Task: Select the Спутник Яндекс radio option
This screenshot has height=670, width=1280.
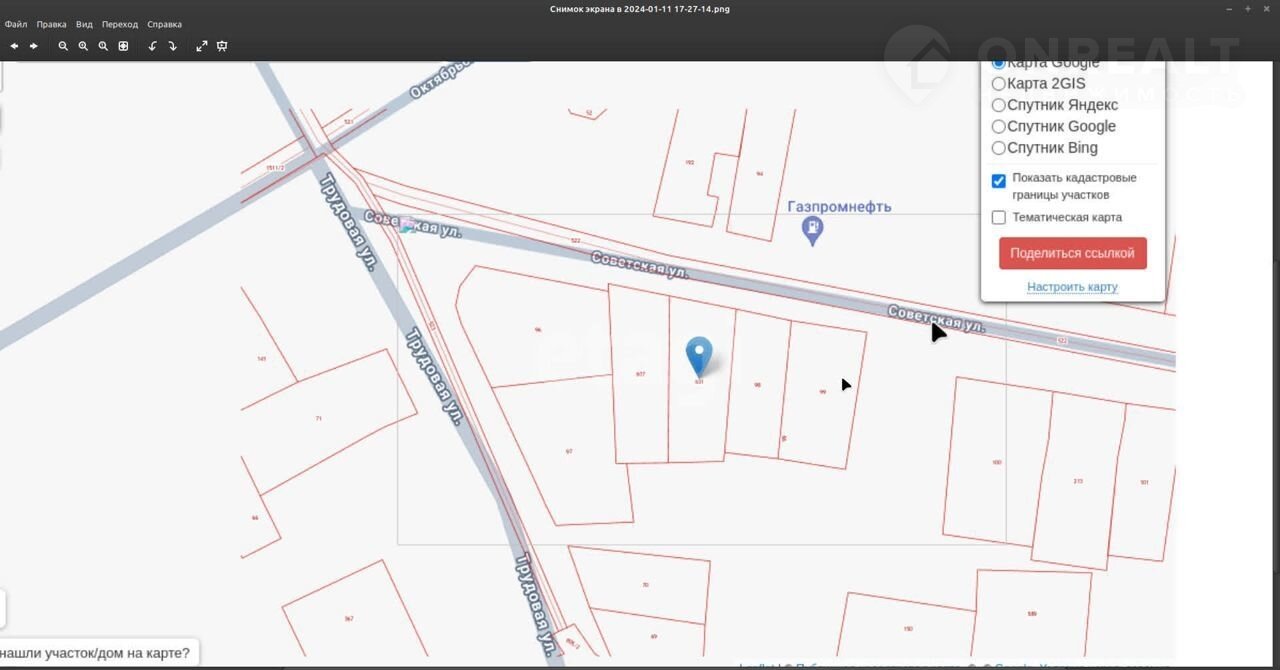Action: coord(998,105)
